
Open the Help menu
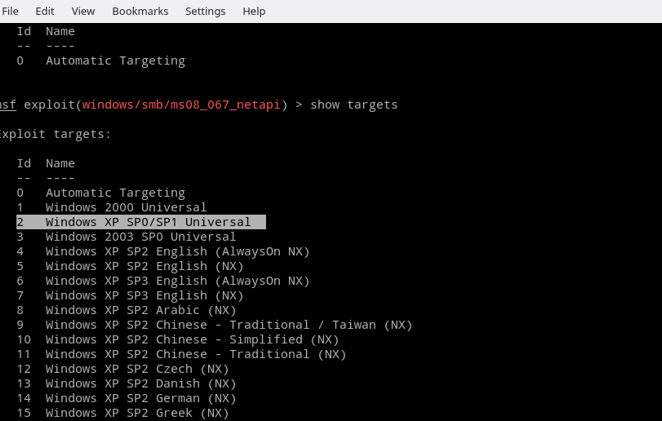pyautogui.click(x=254, y=11)
